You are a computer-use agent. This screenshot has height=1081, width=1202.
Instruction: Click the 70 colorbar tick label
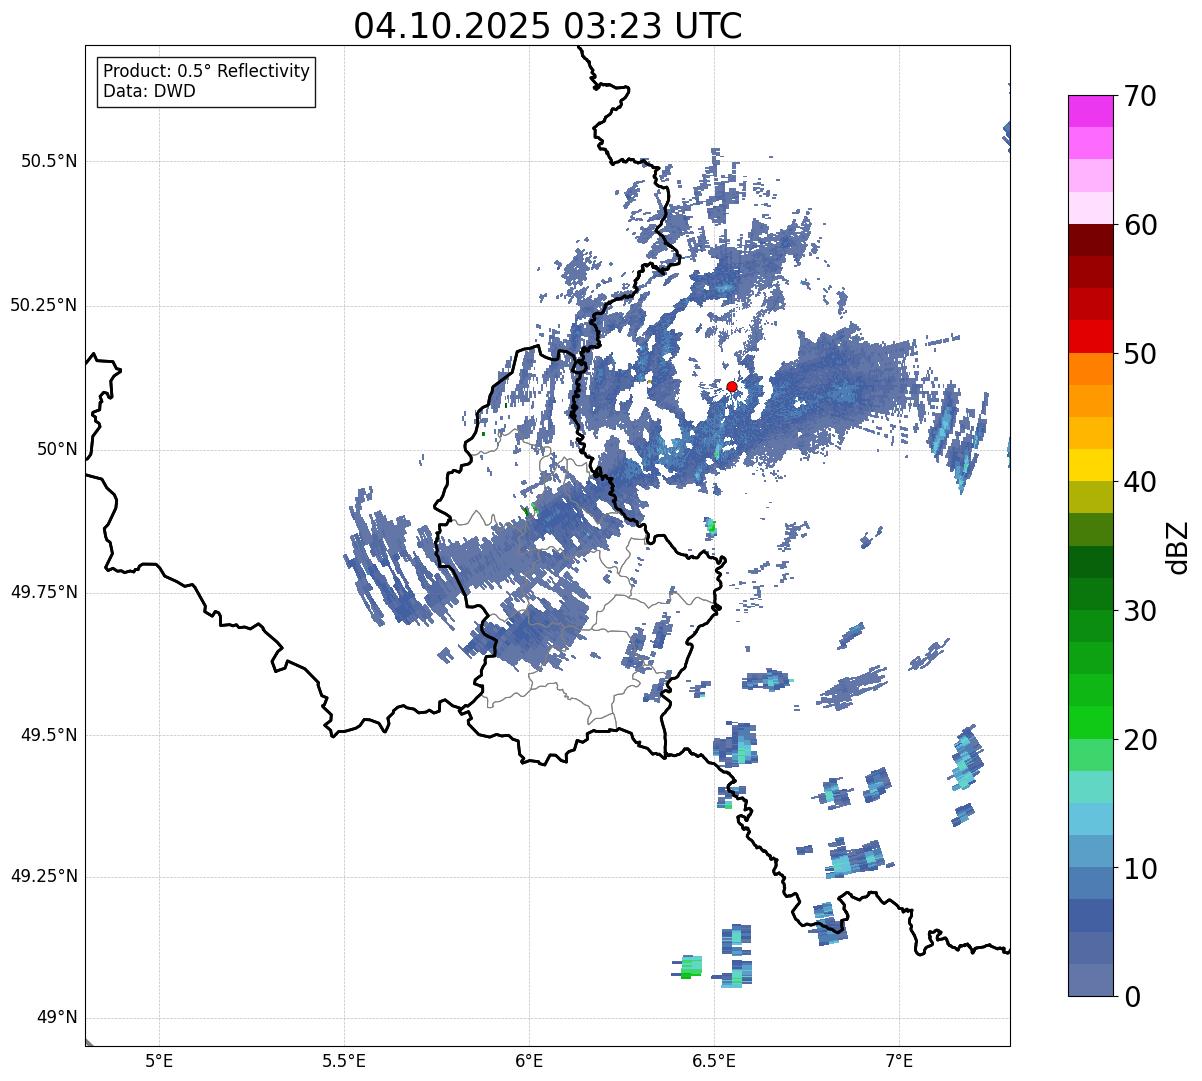1140,96
